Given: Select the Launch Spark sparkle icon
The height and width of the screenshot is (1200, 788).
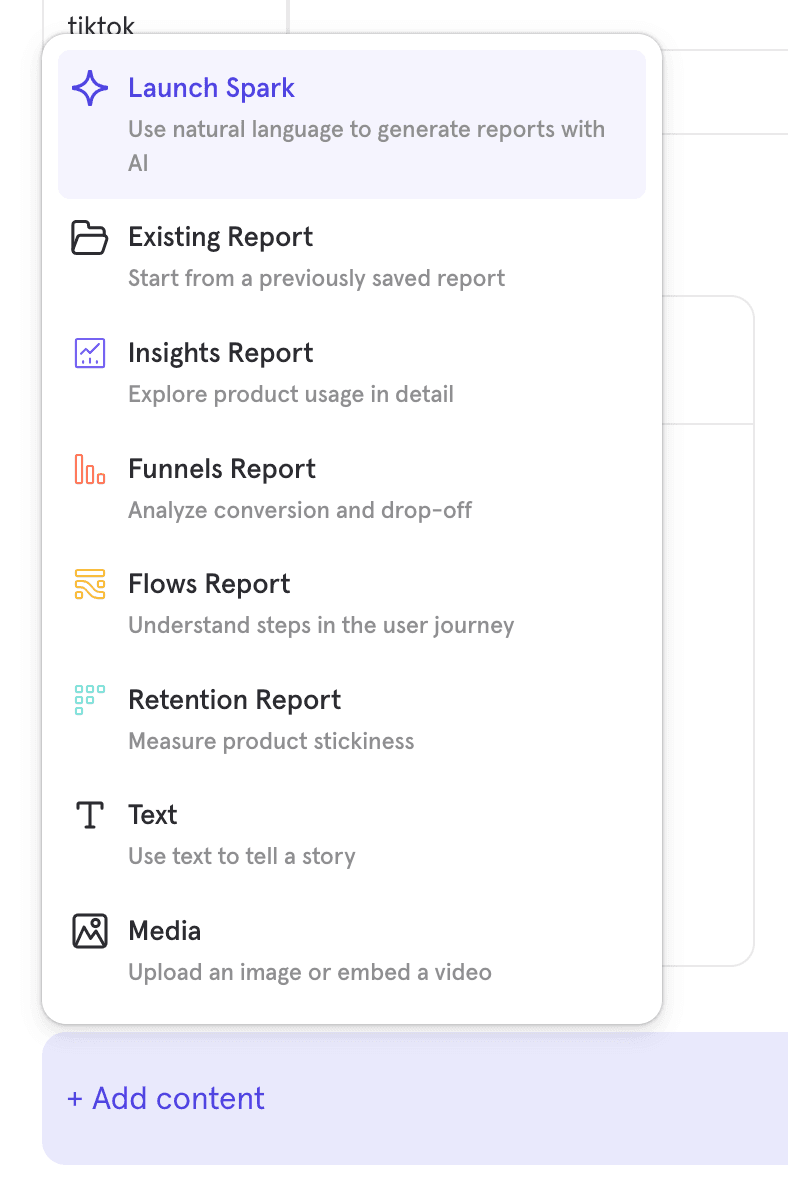Looking at the screenshot, I should tap(89, 88).
